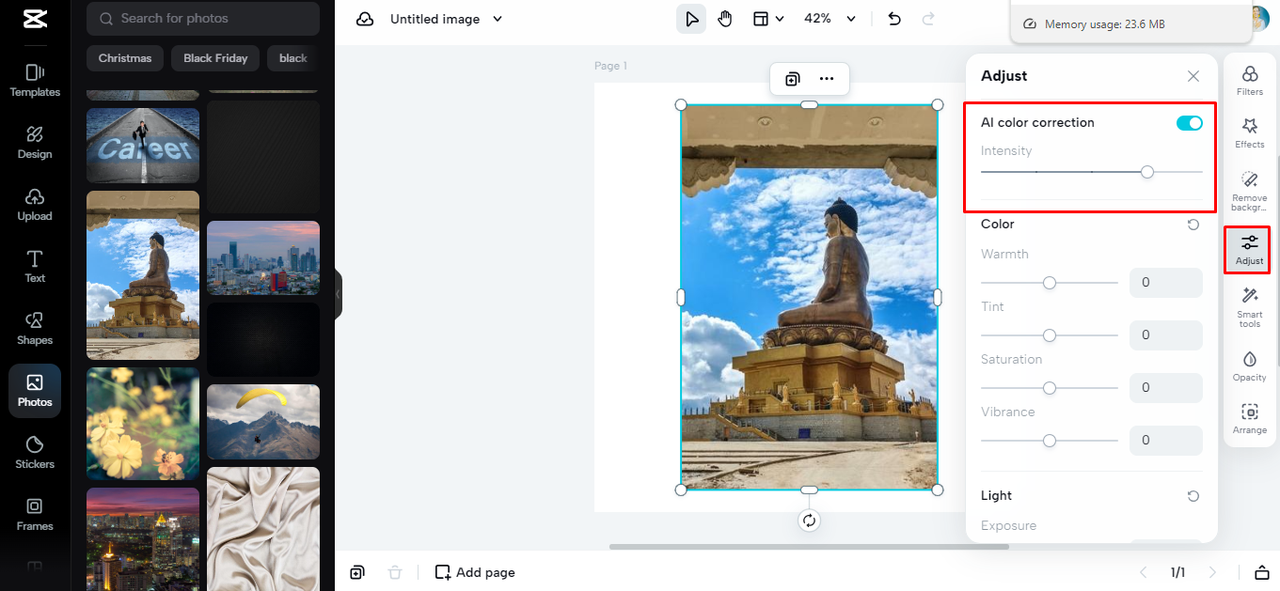Click the AI color correction Intensity slider
Screen dimensions: 1280x591
coord(1092,172)
